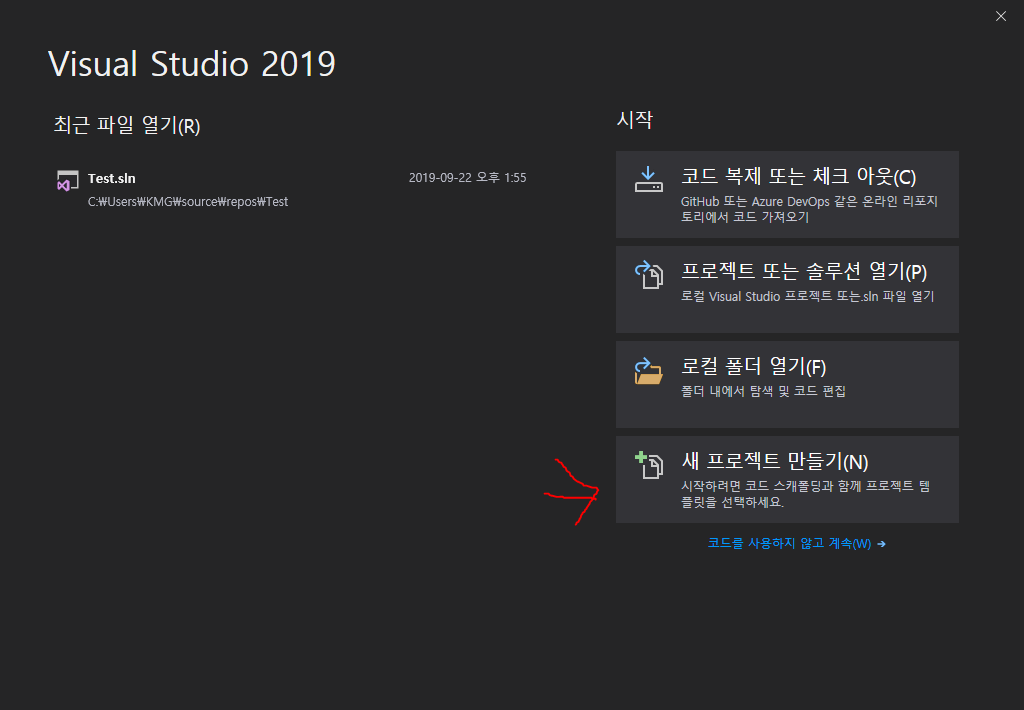The image size is (1024, 710).
Task: Click the 시작 heading
Action: (634, 120)
